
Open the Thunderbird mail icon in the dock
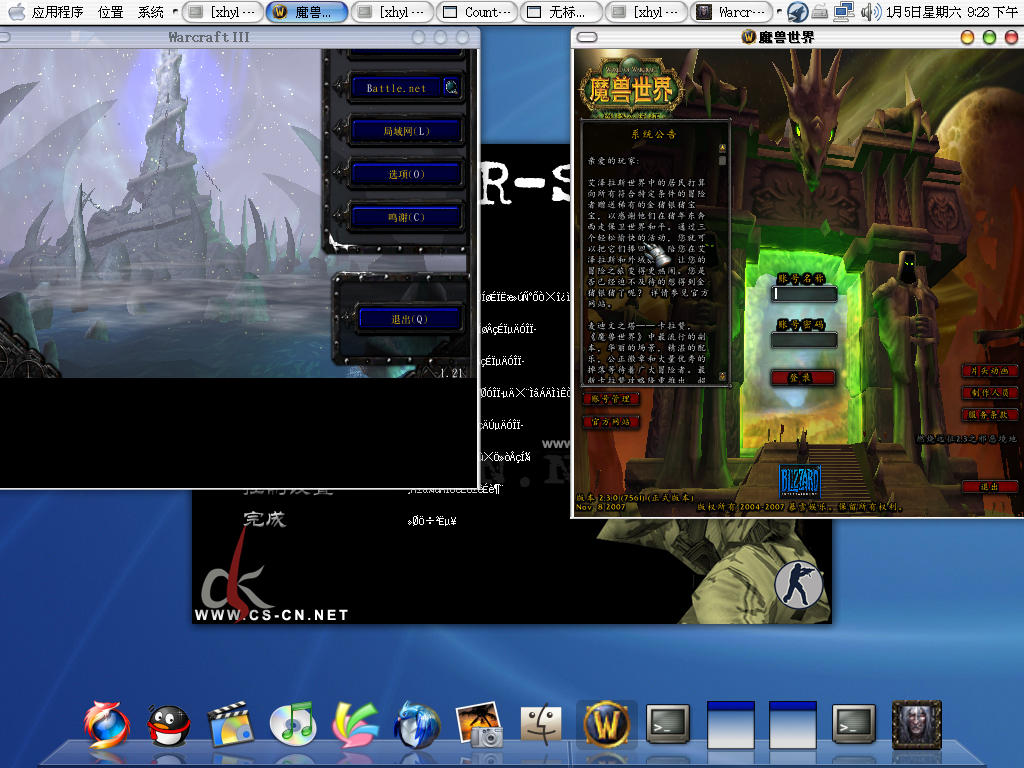pos(417,724)
